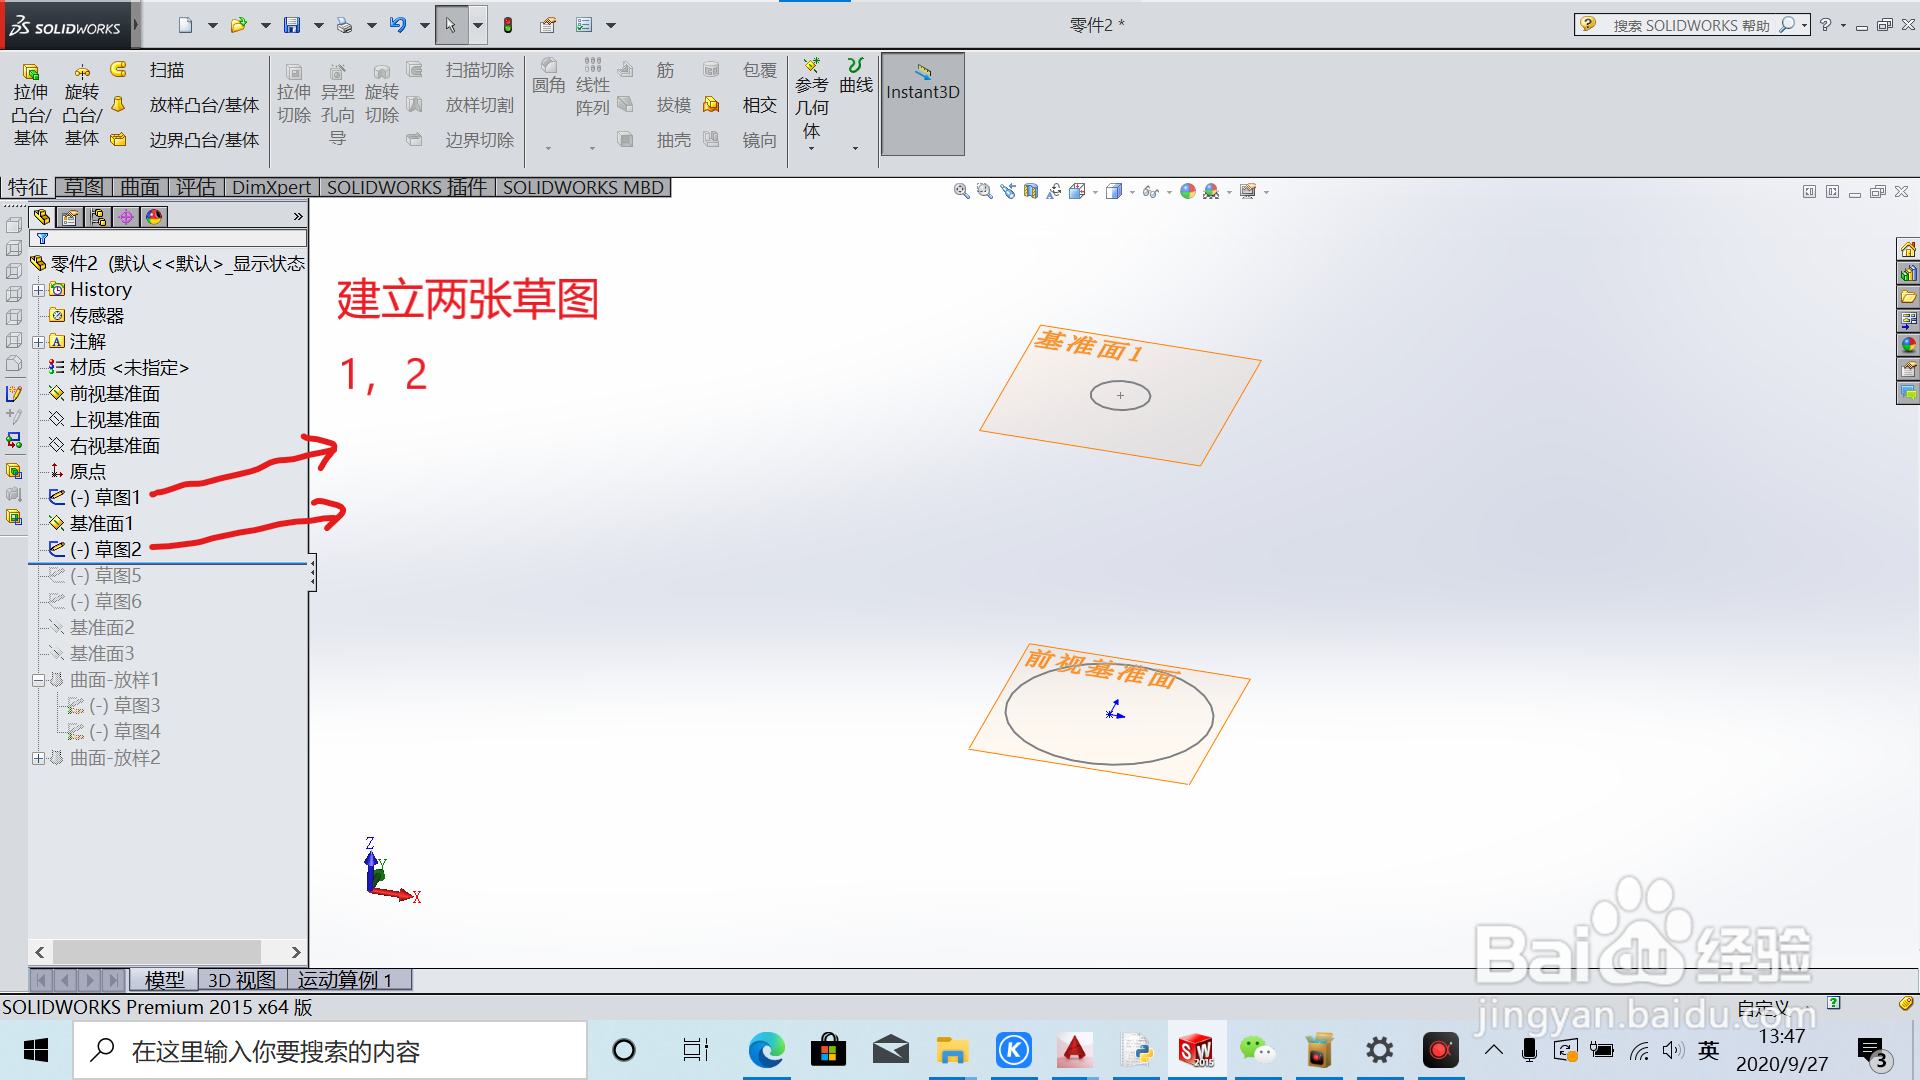Click Edit Appearance color ball icon
Image resolution: width=1920 pixels, height=1080 pixels.
point(1187,191)
